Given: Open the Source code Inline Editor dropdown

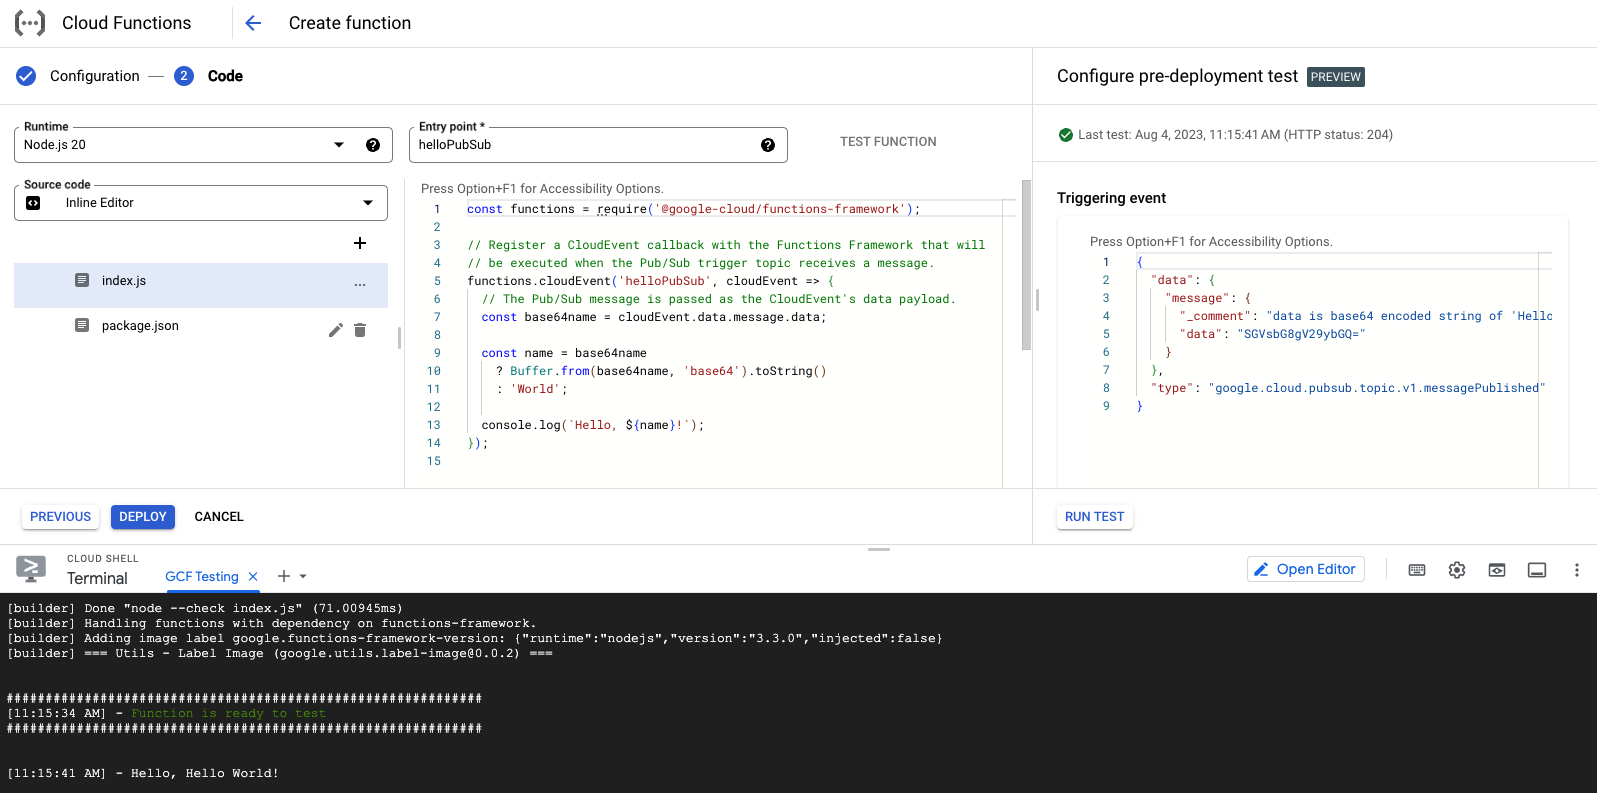Looking at the screenshot, I should tap(367, 203).
